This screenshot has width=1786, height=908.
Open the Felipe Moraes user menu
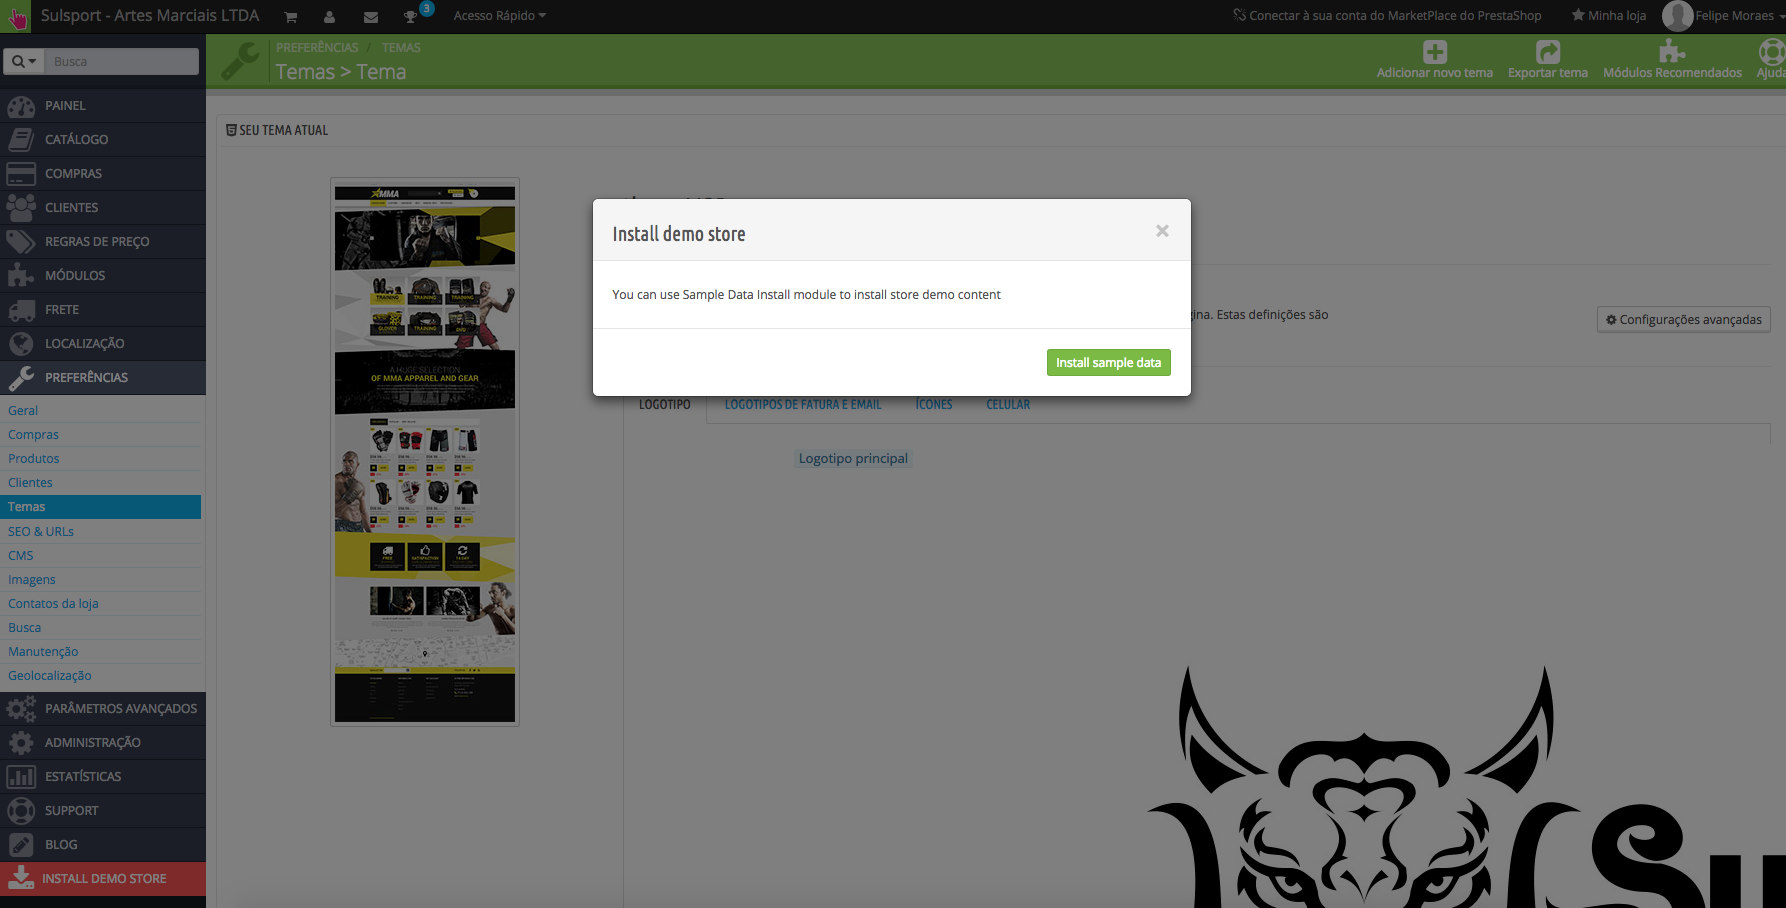point(1724,16)
